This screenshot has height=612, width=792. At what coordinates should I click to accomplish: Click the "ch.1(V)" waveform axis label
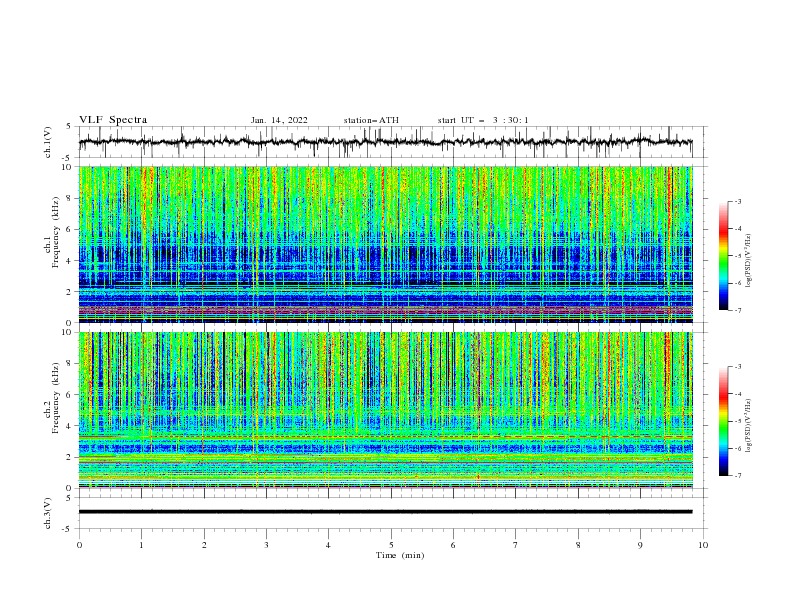coord(47,142)
